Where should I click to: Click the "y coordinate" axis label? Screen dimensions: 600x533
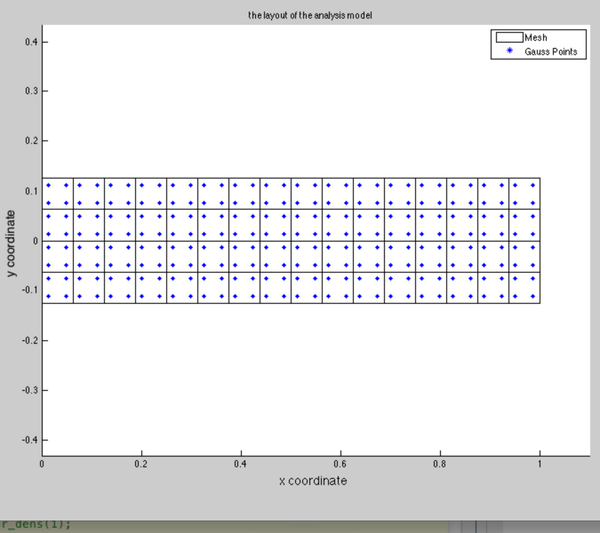pos(11,243)
